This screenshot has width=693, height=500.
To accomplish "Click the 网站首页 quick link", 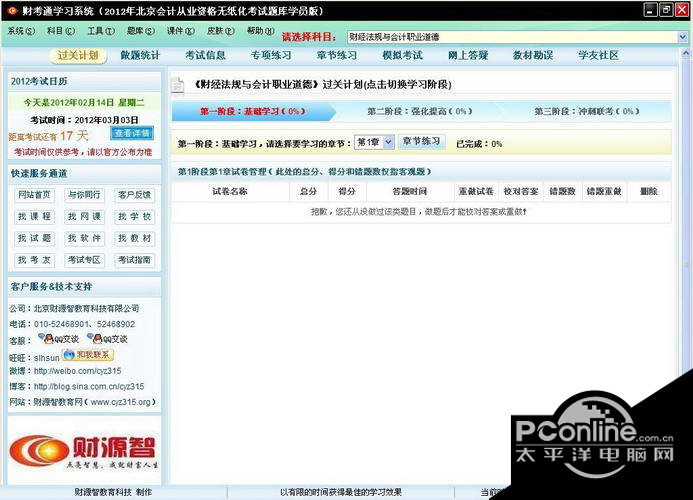I will (x=34, y=195).
